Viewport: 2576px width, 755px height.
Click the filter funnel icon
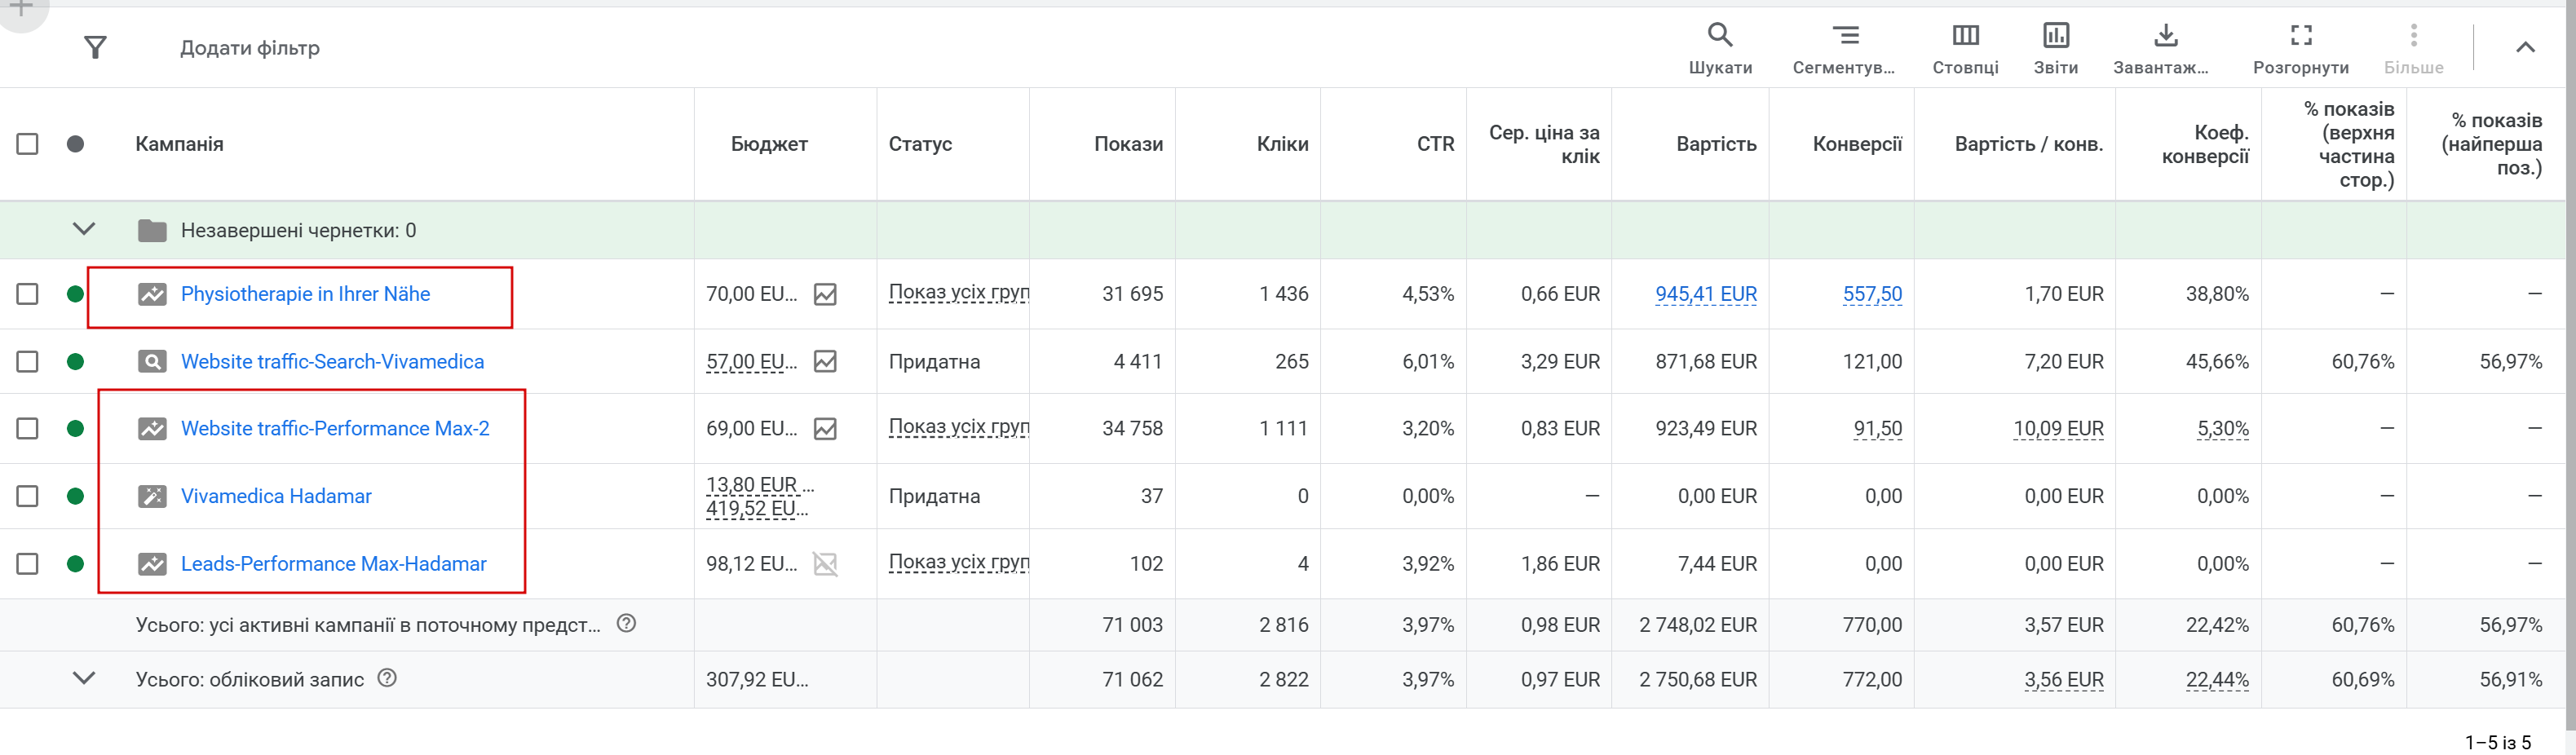pos(95,47)
